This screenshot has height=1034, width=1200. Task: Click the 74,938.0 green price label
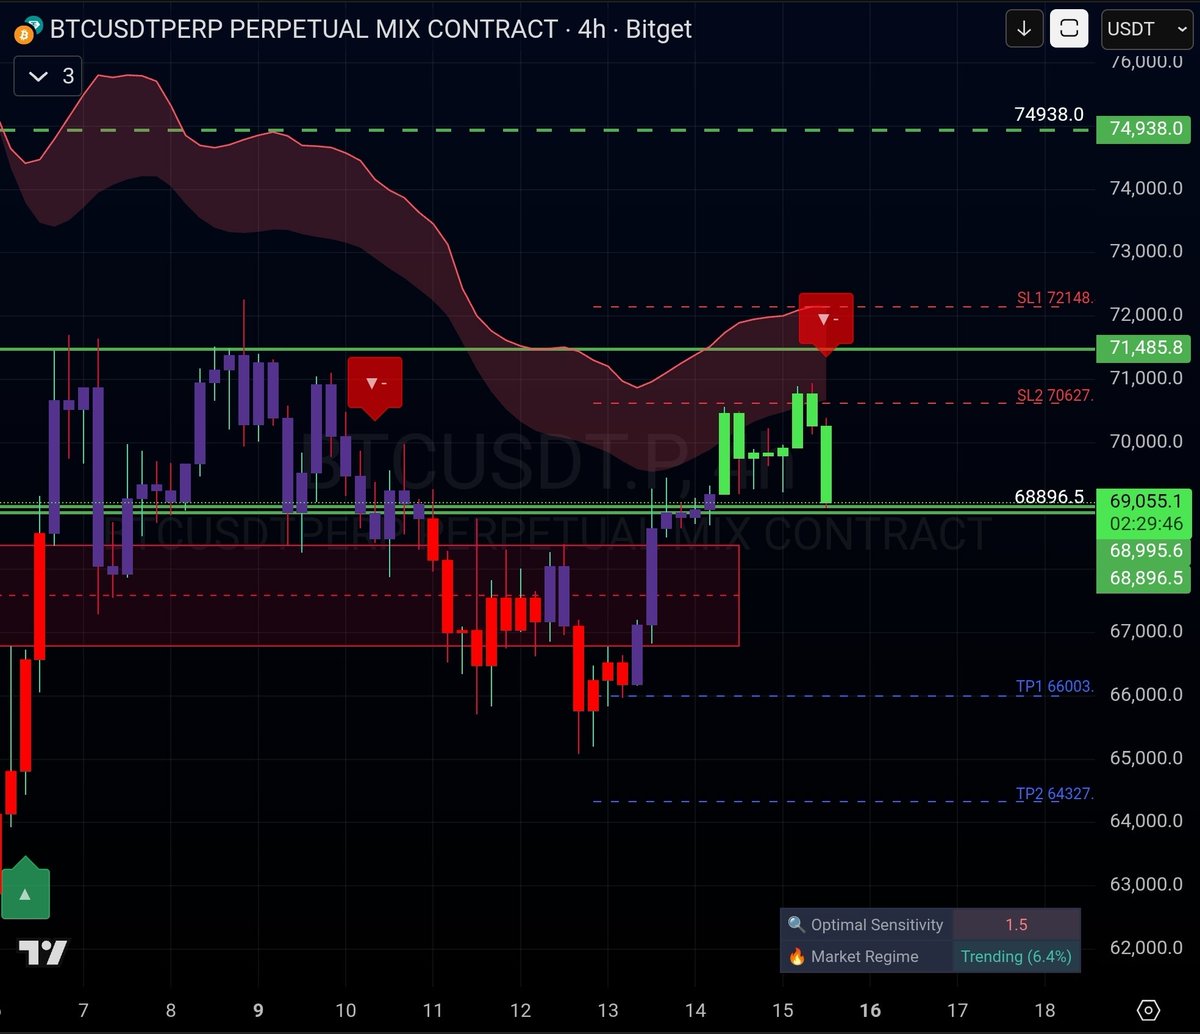(1145, 129)
